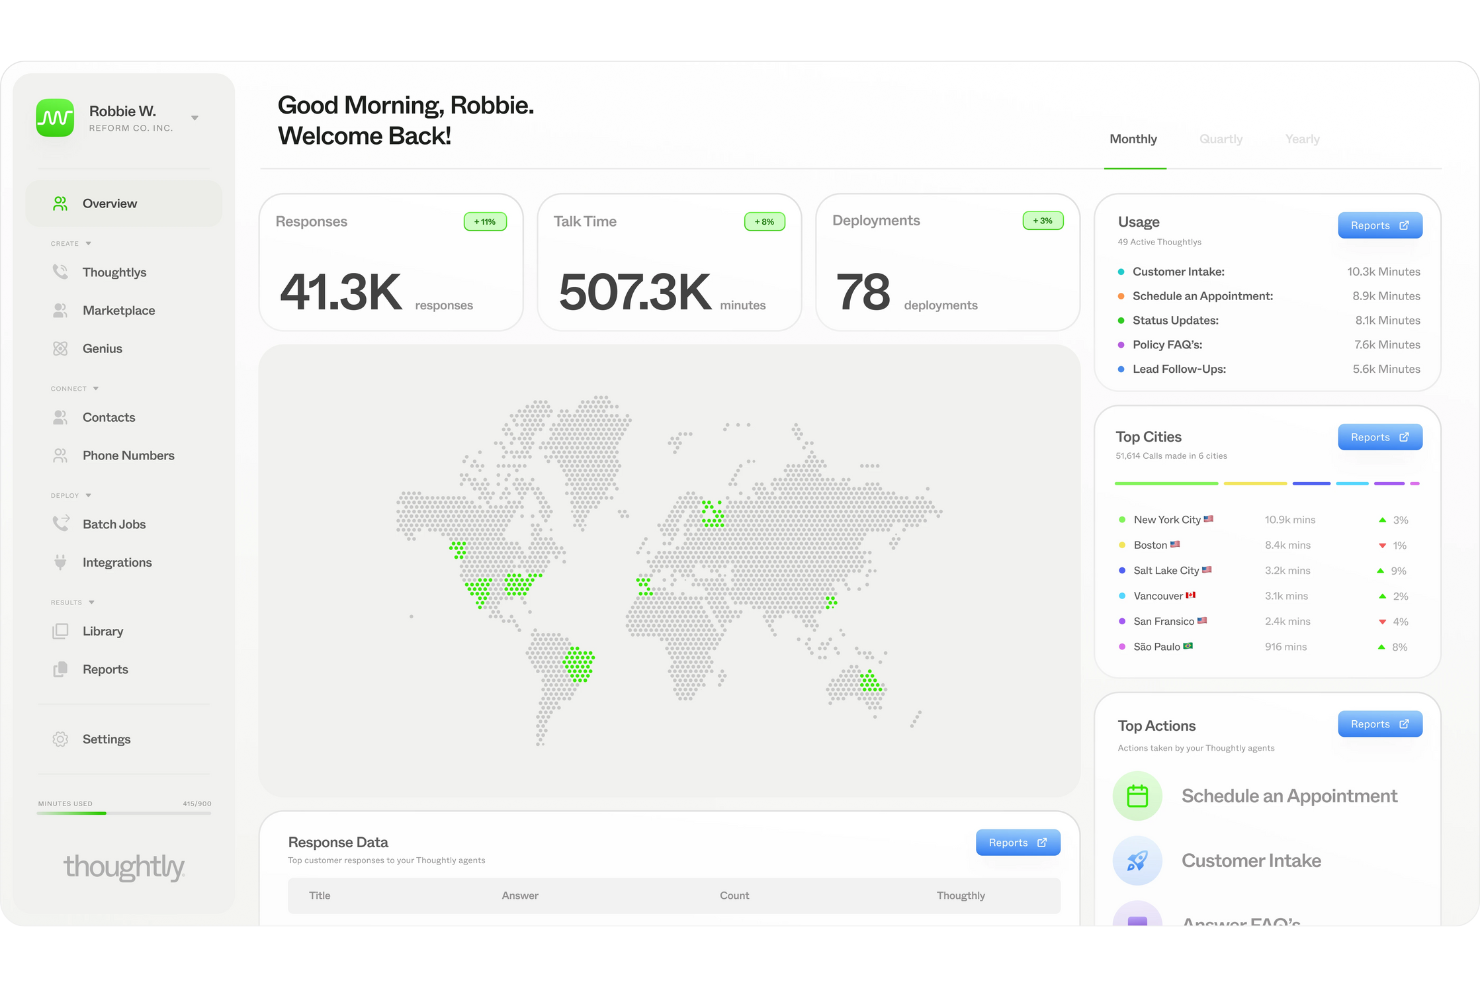1480x987 pixels.
Task: Open the Contacts panel
Action: [108, 417]
